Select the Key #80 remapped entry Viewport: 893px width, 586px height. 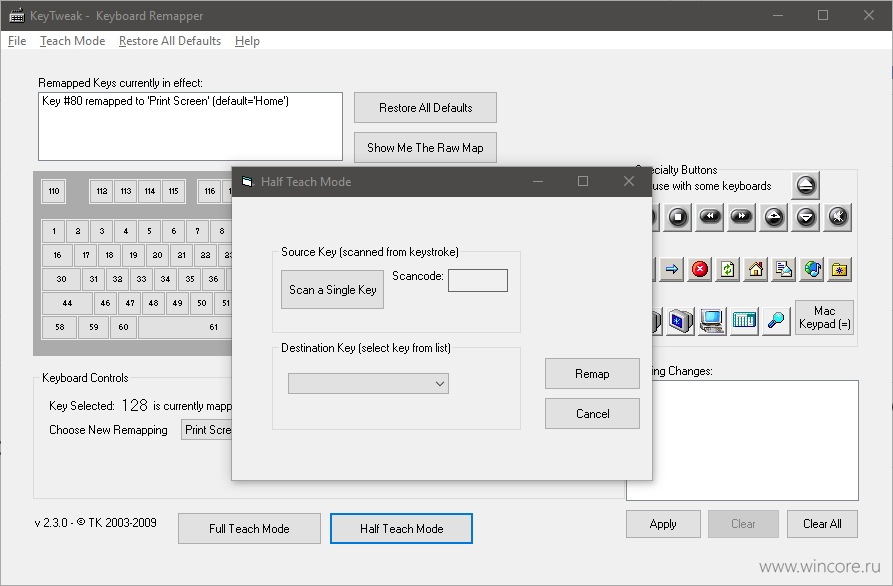pos(165,101)
